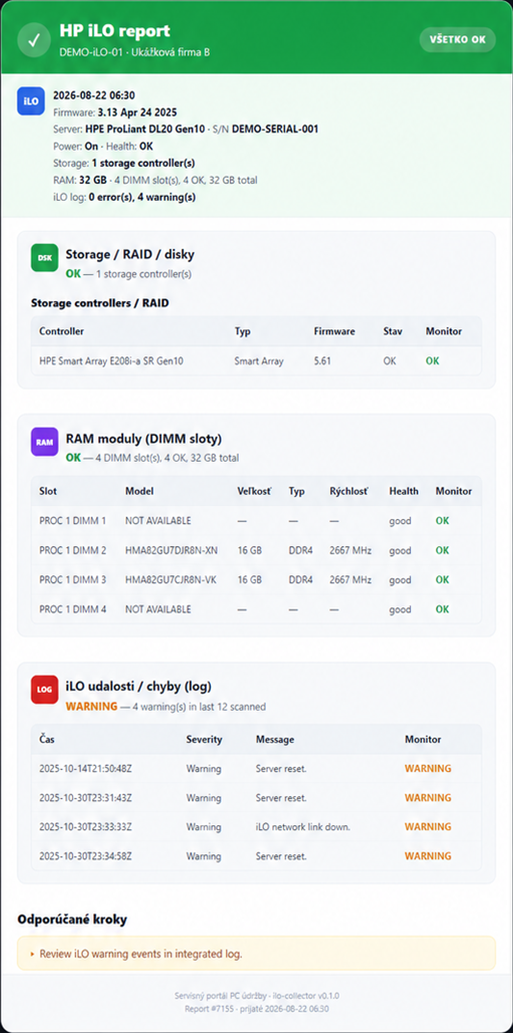
Task: Click 'WARNING — 4 warning(s) in last 12 scanned'
Action: pyautogui.click(x=166, y=707)
